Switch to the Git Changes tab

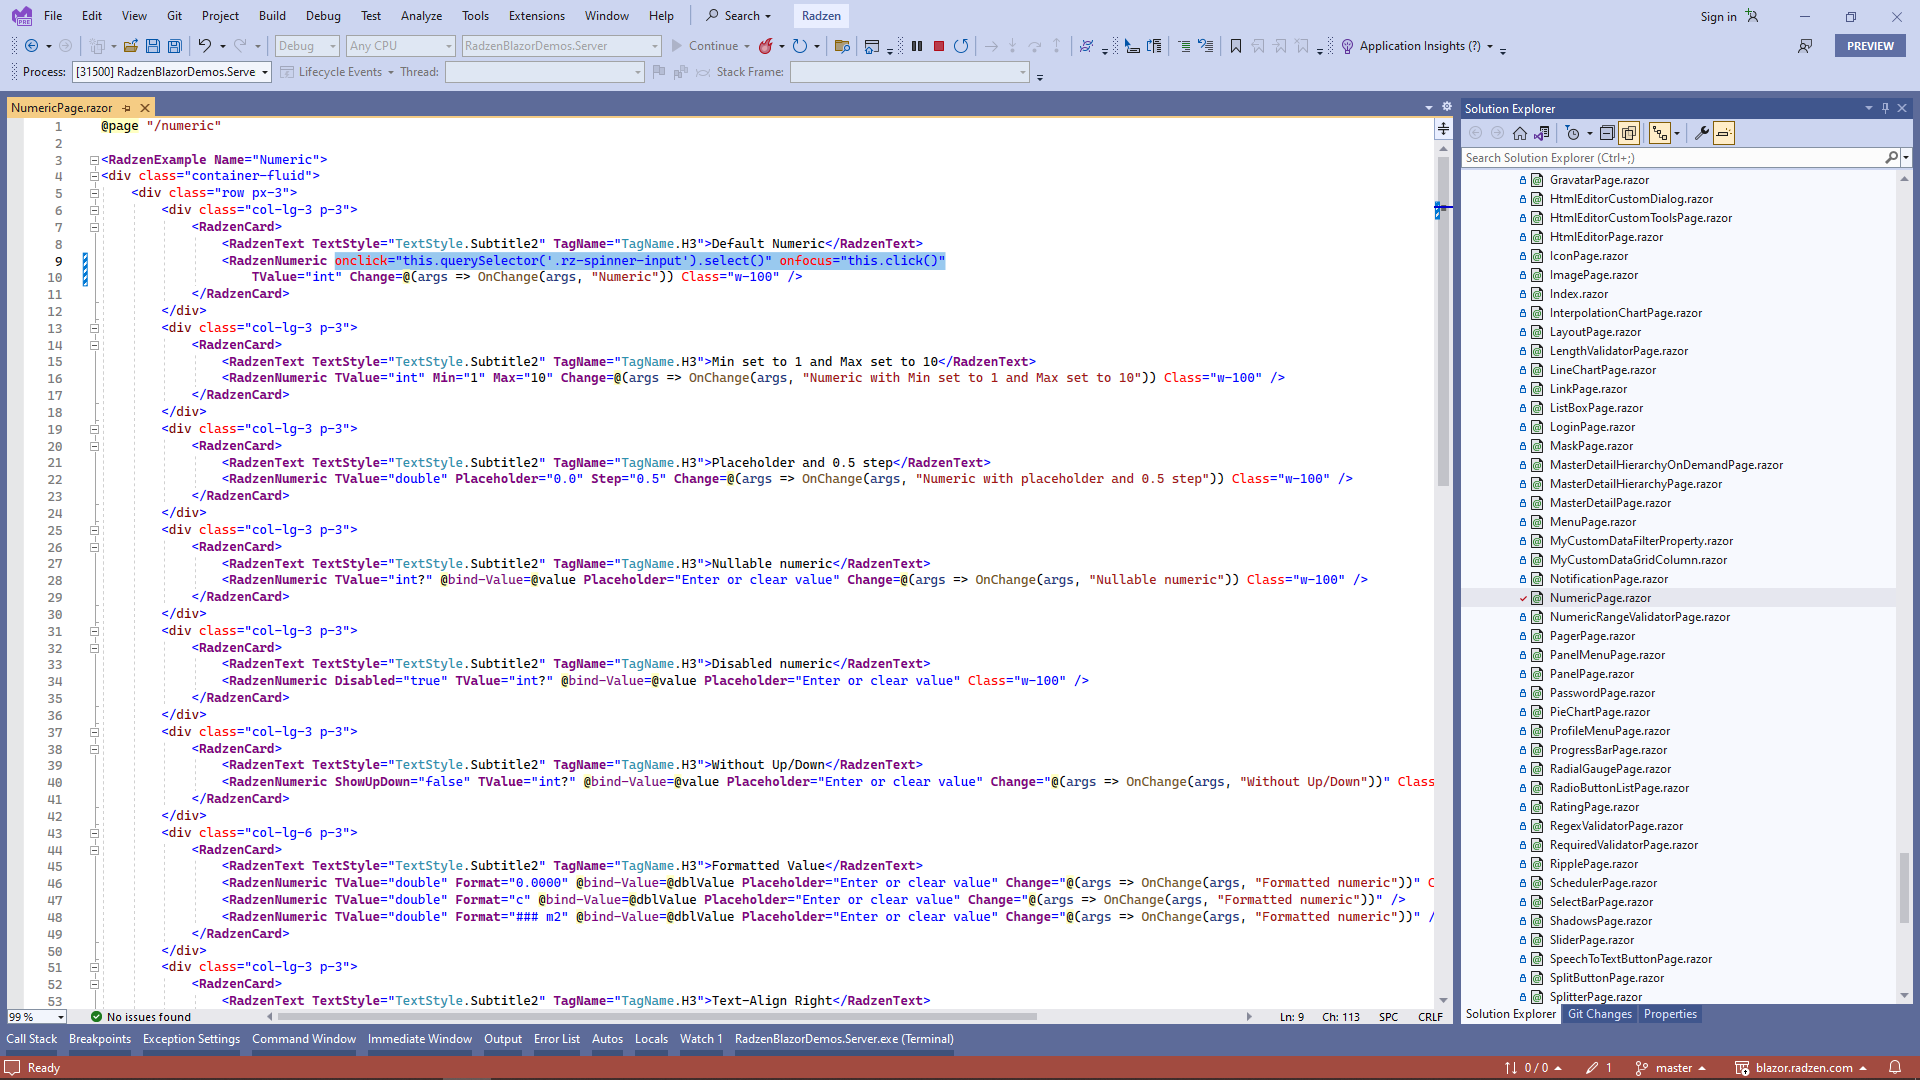pyautogui.click(x=1599, y=1014)
